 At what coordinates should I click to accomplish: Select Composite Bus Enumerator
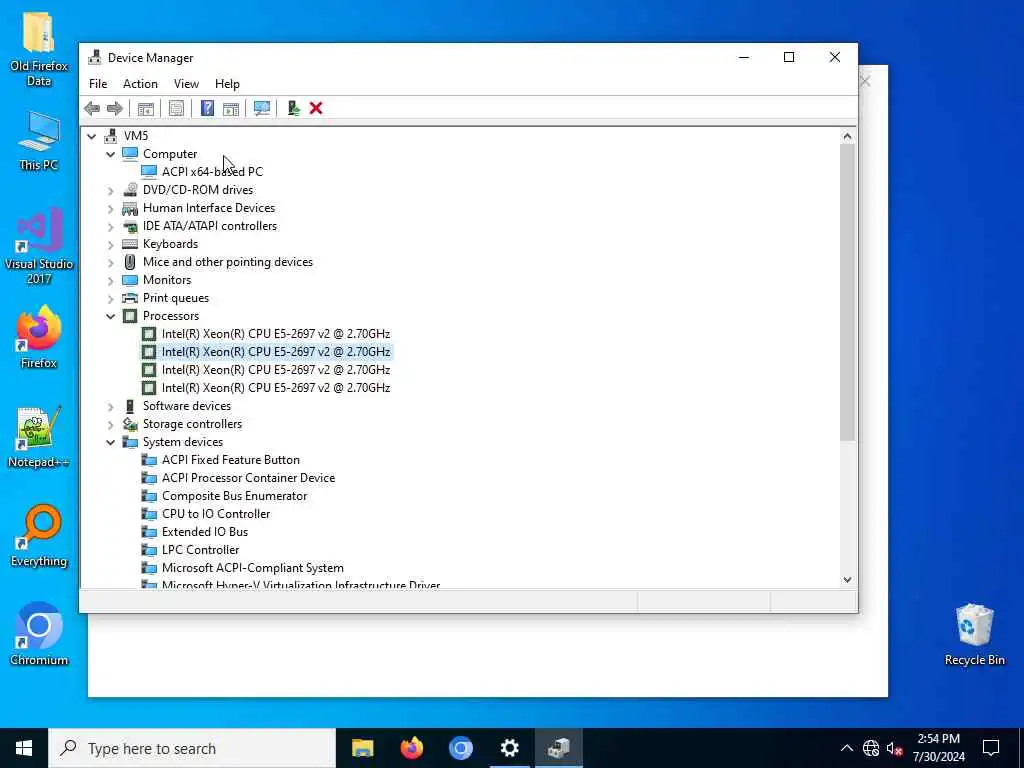tap(234, 496)
